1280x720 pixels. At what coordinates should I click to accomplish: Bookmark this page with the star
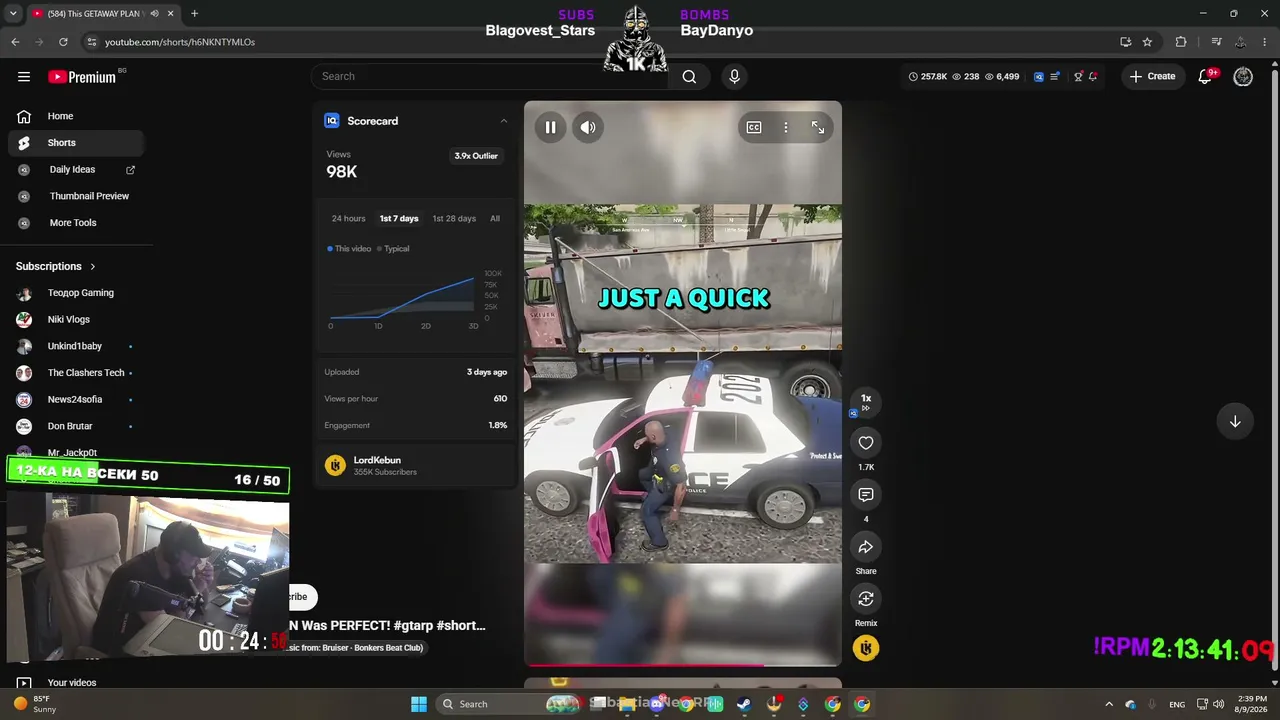click(x=1147, y=42)
